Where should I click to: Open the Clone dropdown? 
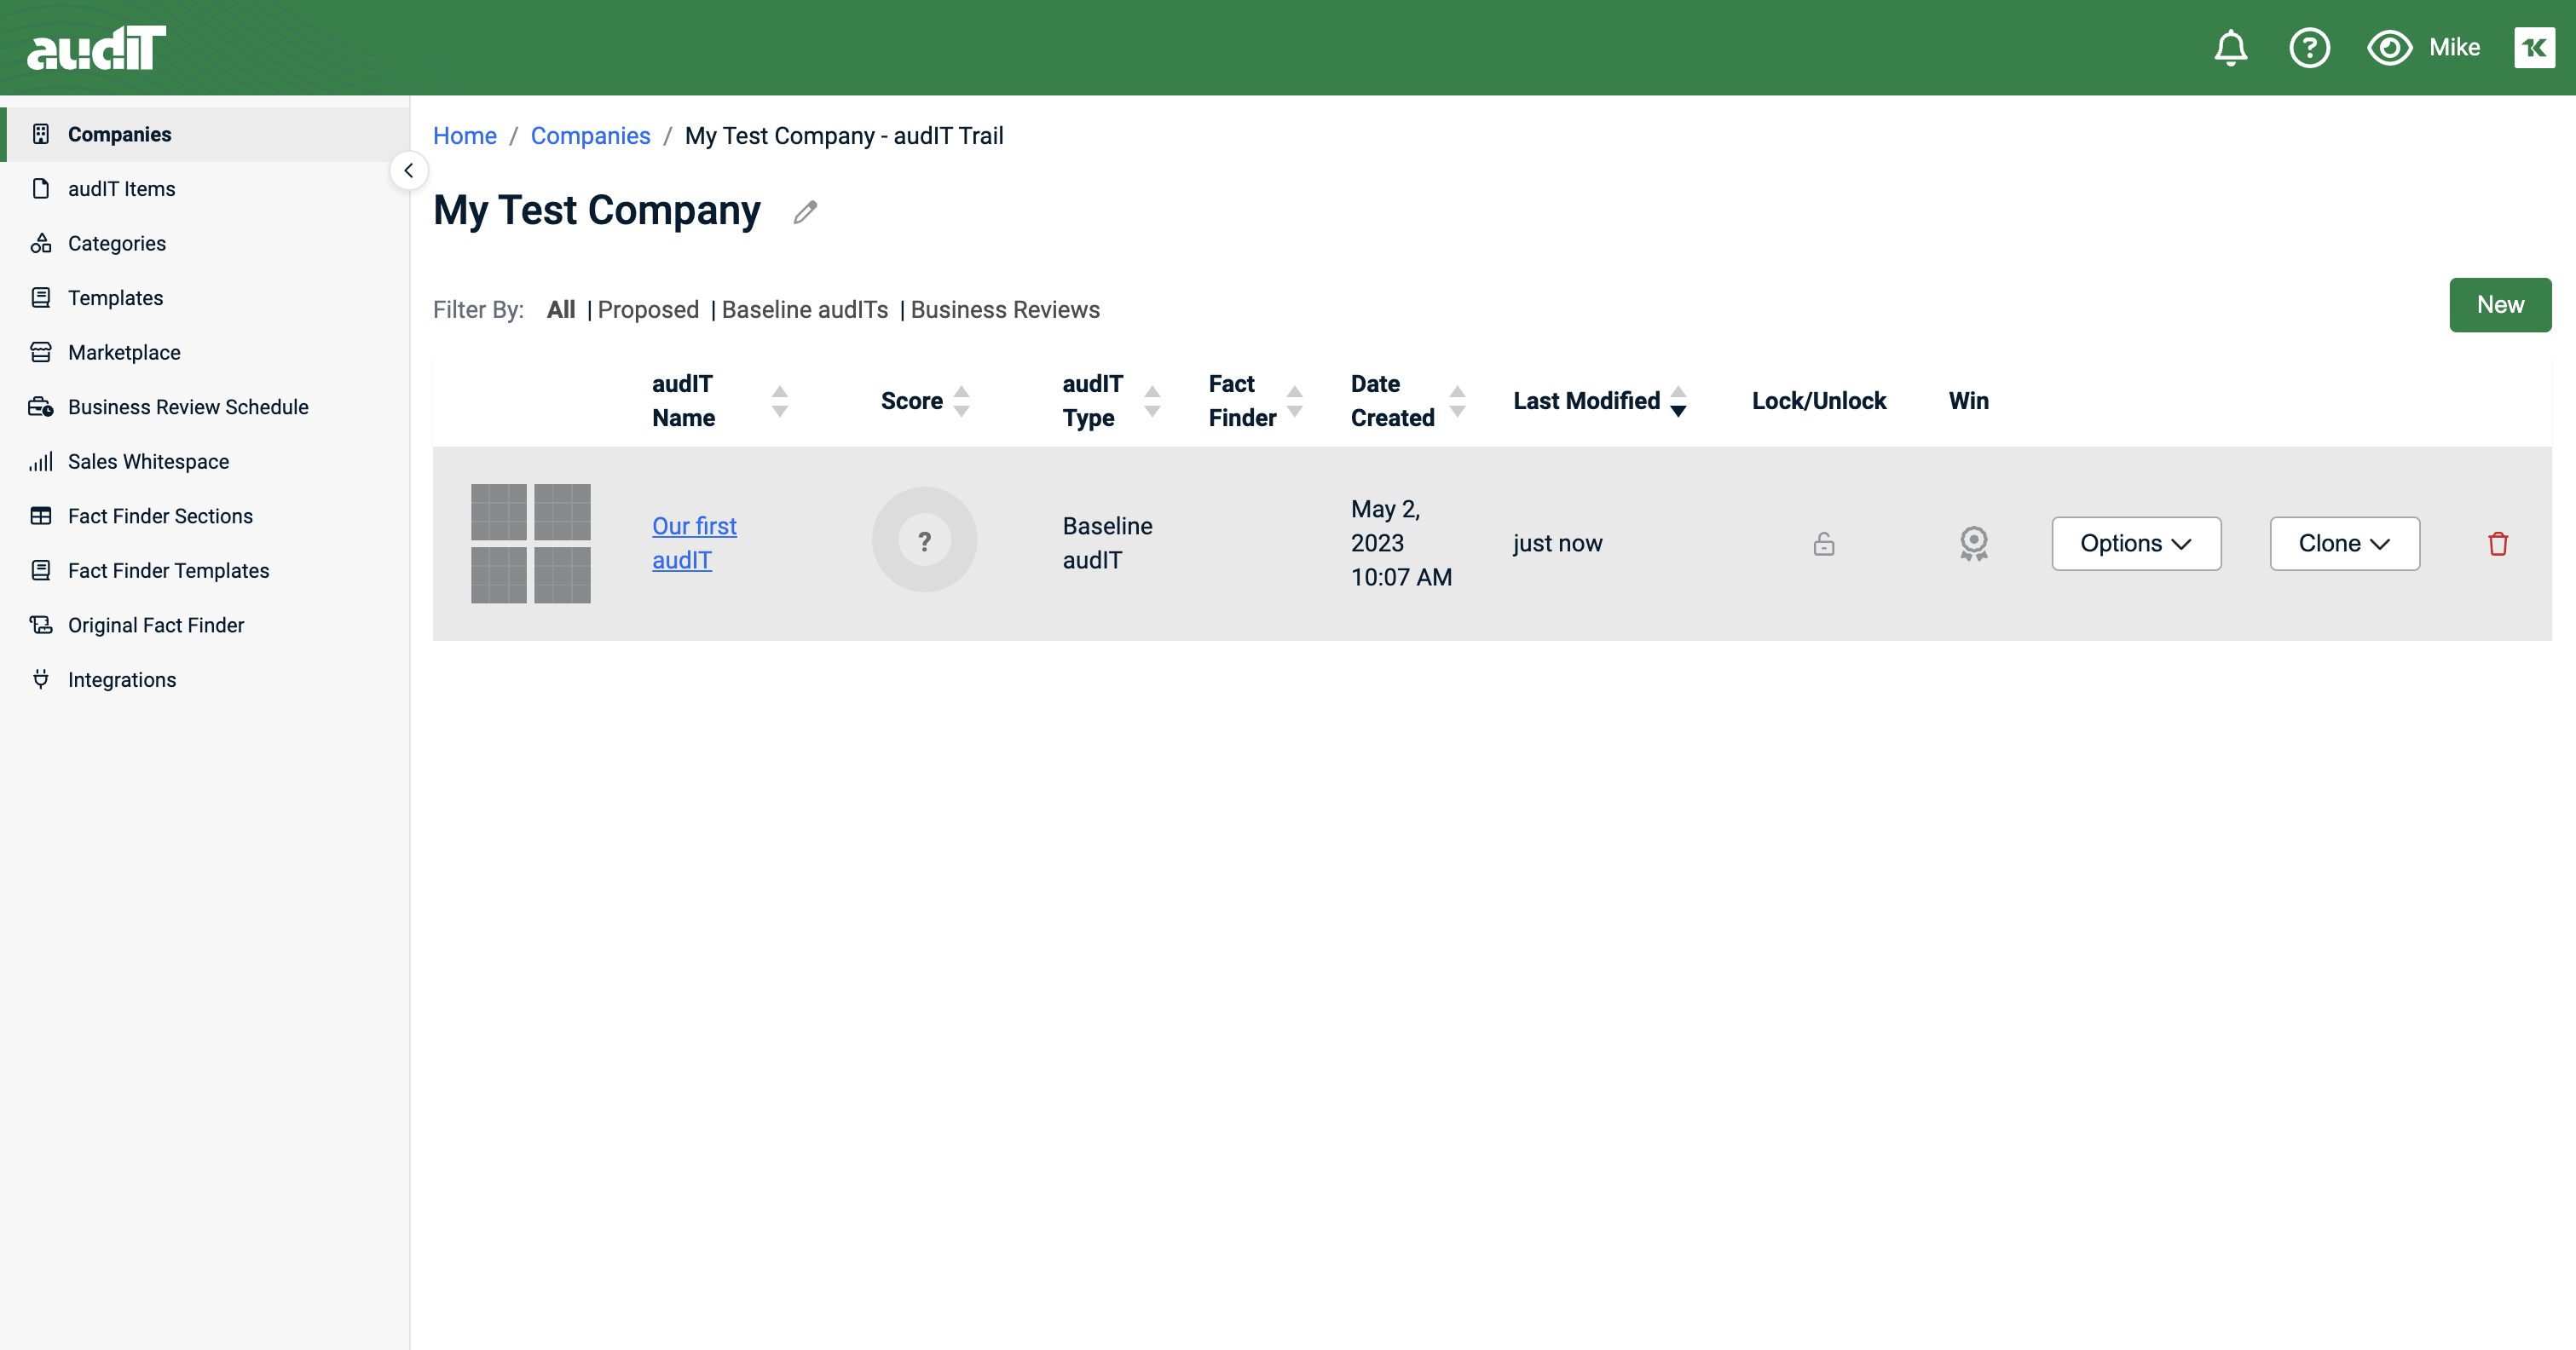coord(2344,543)
